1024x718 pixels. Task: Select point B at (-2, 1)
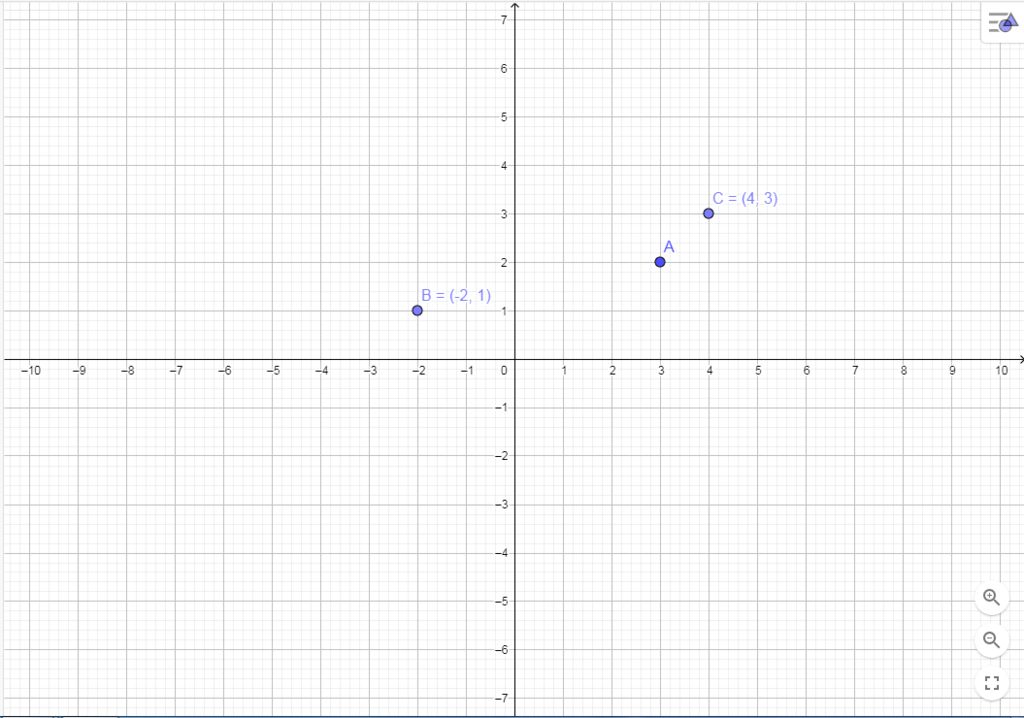[x=417, y=310]
